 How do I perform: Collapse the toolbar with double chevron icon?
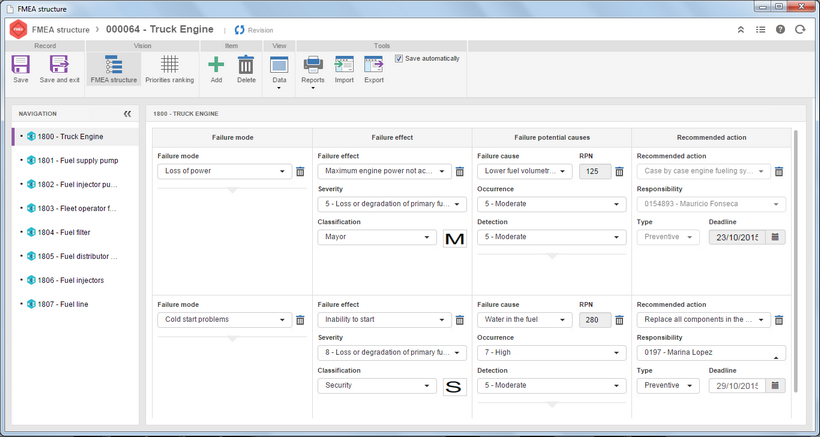click(741, 30)
